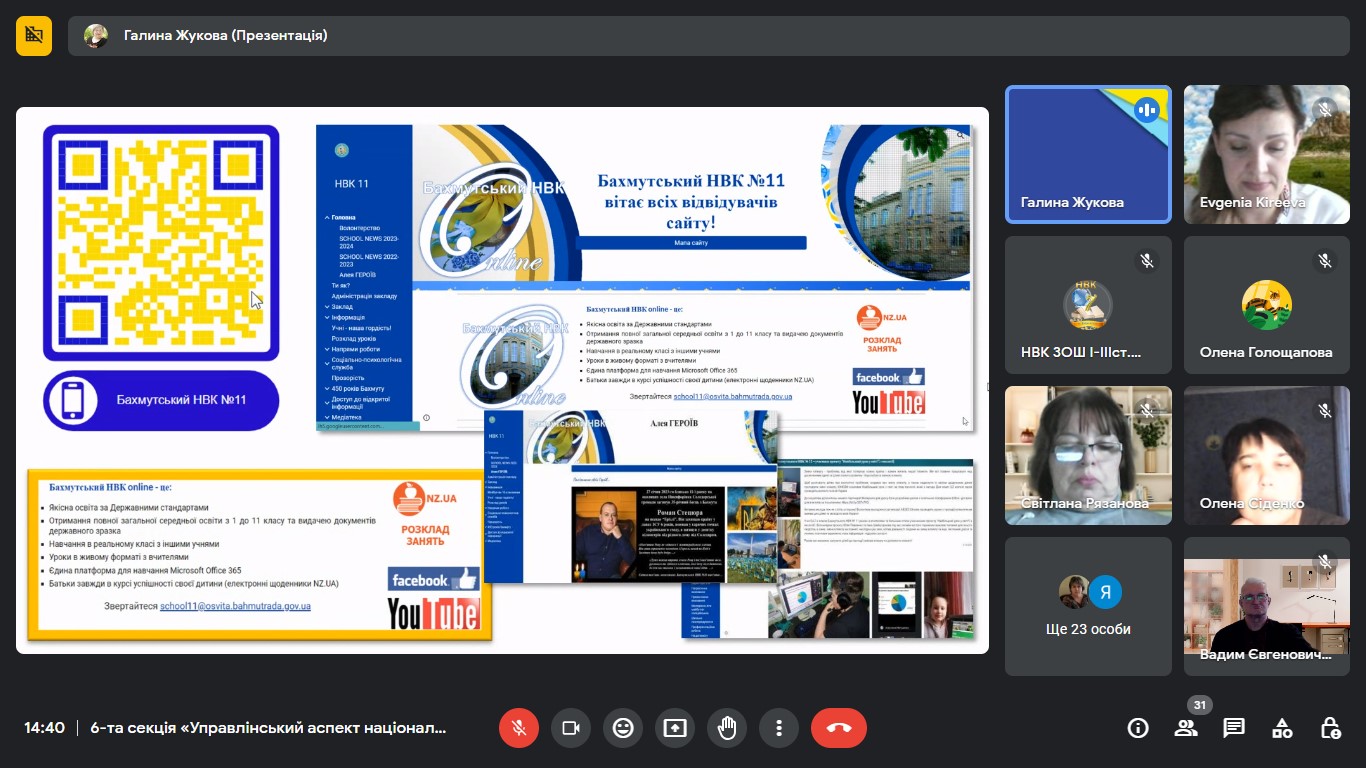Image resolution: width=1366 pixels, height=768 pixels.
Task: Open Учні - наша гордість! sidebar item
Action: 361,328
